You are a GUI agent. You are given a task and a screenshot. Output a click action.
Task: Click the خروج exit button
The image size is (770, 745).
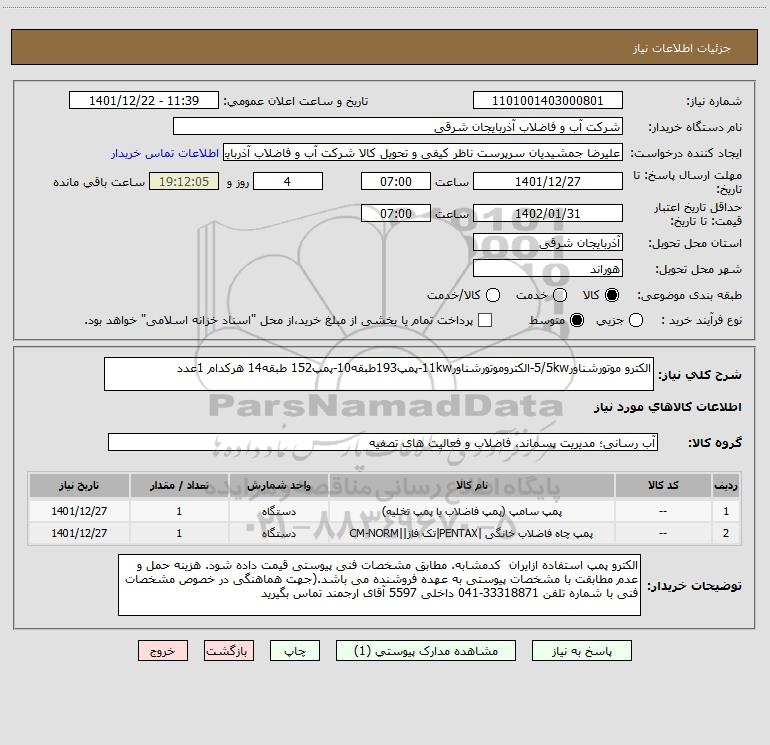click(x=163, y=651)
